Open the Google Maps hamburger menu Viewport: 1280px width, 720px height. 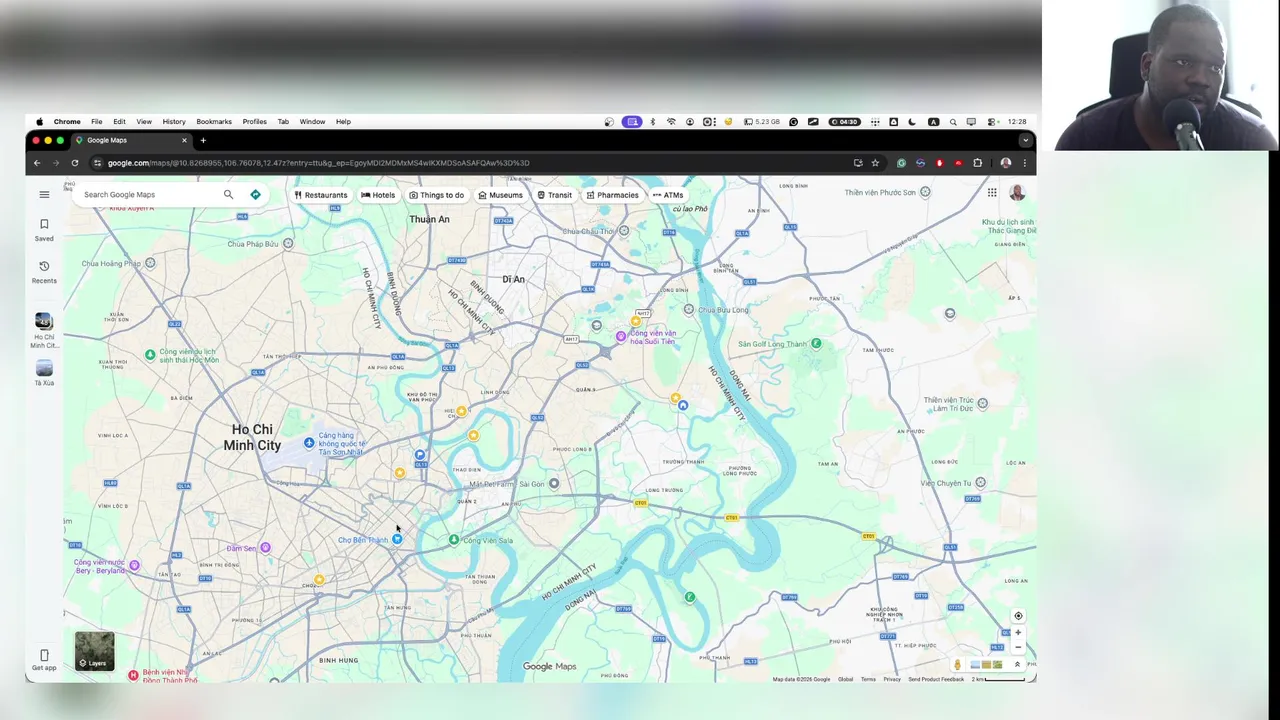pyautogui.click(x=44, y=195)
